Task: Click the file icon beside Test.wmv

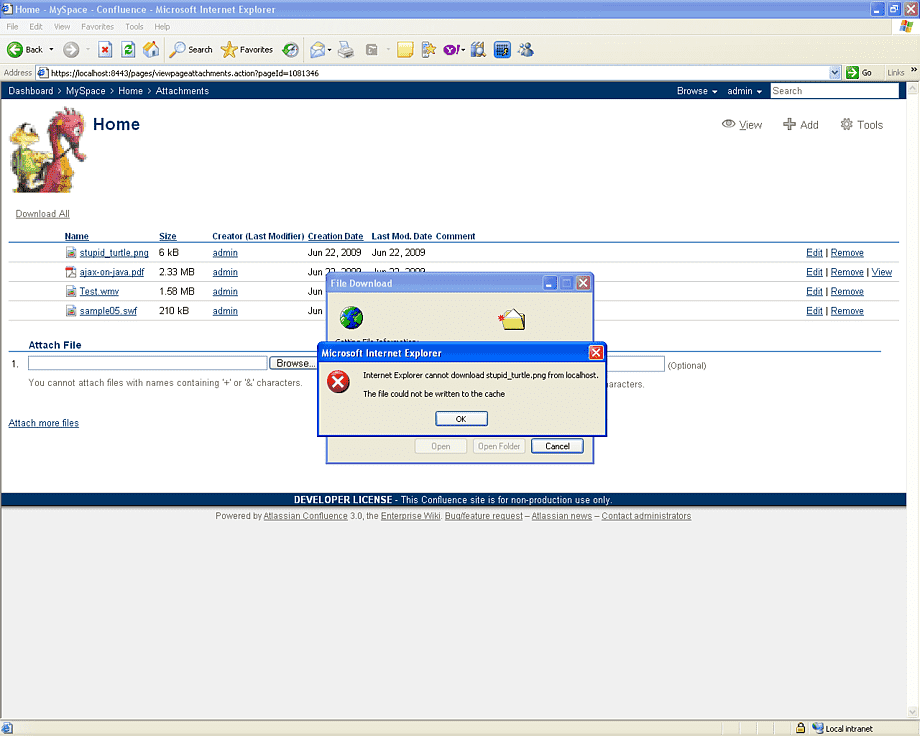Action: coord(71,291)
